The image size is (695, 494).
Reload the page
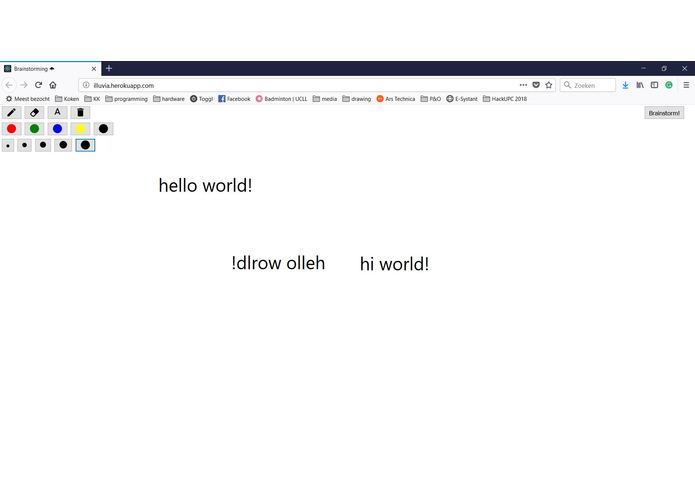pyautogui.click(x=39, y=85)
